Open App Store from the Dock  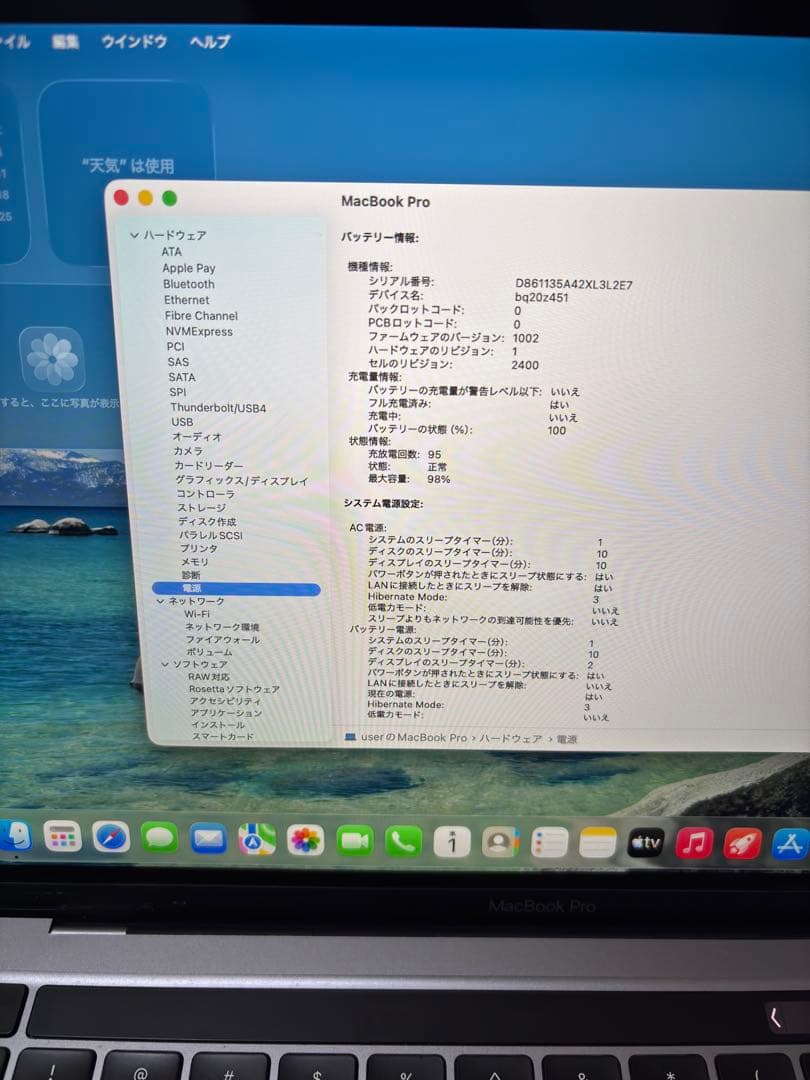[790, 844]
